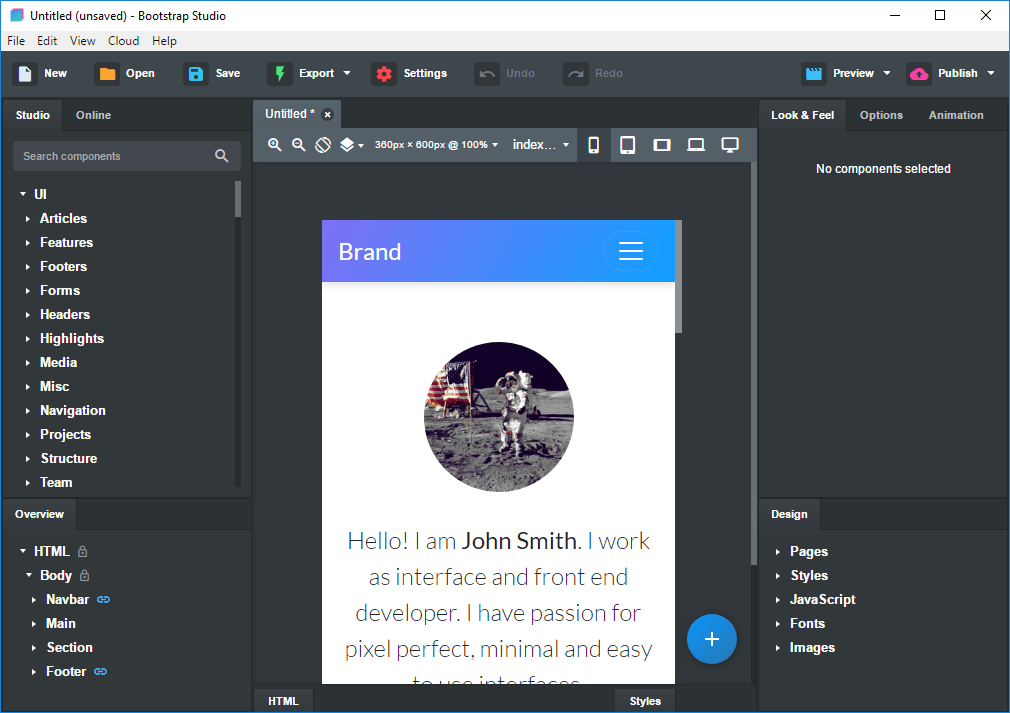Screen dimensions: 1010x713
Task: Switch to the Online components tab
Action: coord(93,115)
